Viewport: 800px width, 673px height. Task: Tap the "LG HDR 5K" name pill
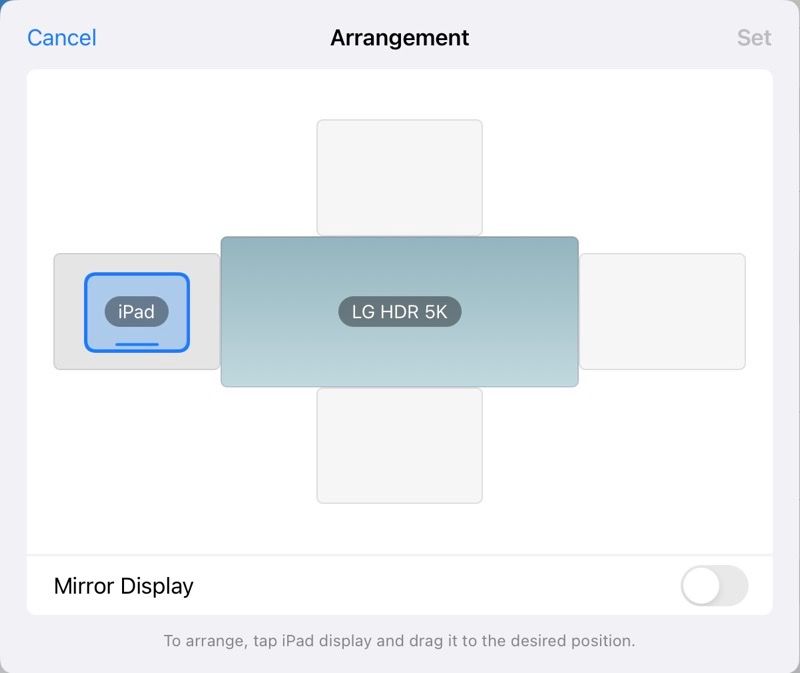point(400,312)
